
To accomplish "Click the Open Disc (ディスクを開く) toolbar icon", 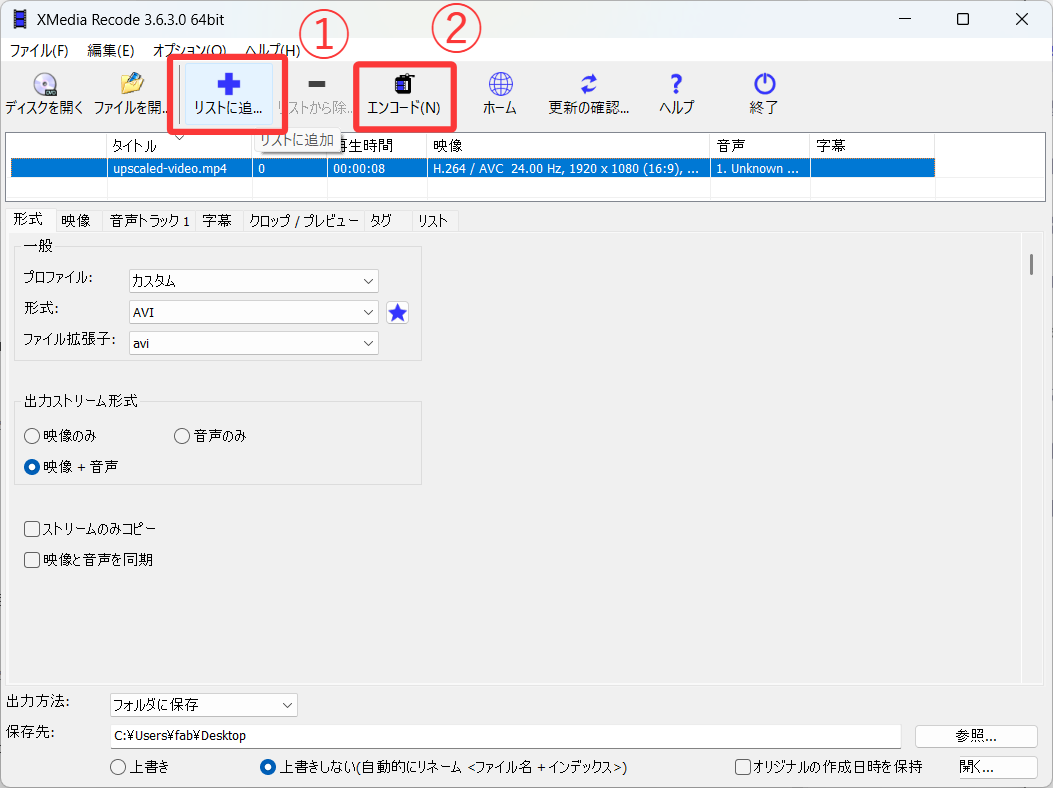I will pos(45,85).
